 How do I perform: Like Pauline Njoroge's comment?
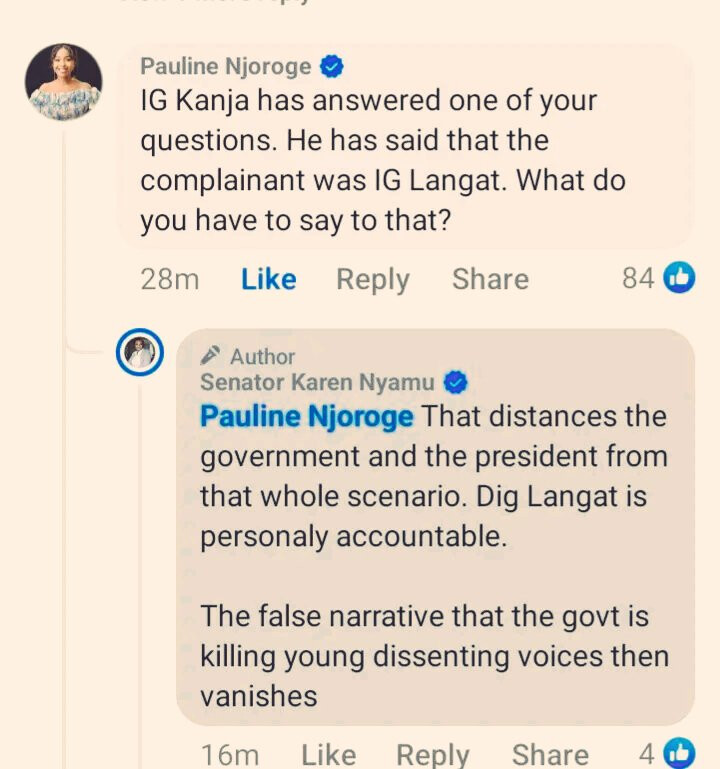pyautogui.click(x=268, y=279)
